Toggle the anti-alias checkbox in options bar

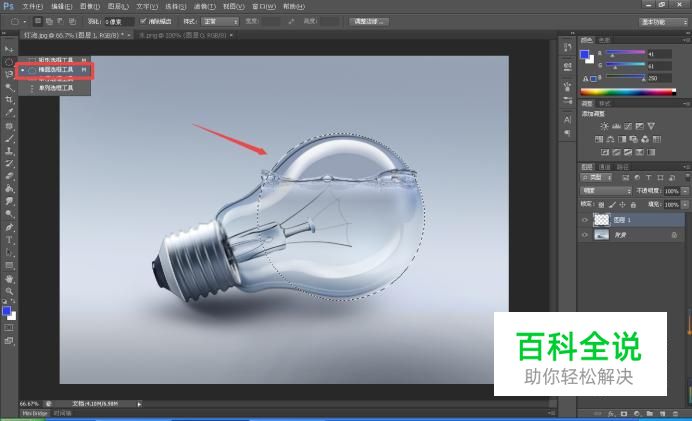(143, 21)
